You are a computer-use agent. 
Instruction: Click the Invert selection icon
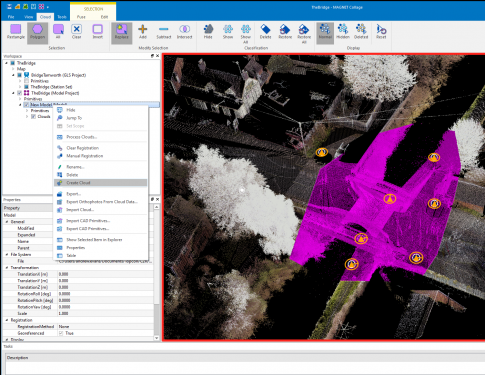(97, 32)
